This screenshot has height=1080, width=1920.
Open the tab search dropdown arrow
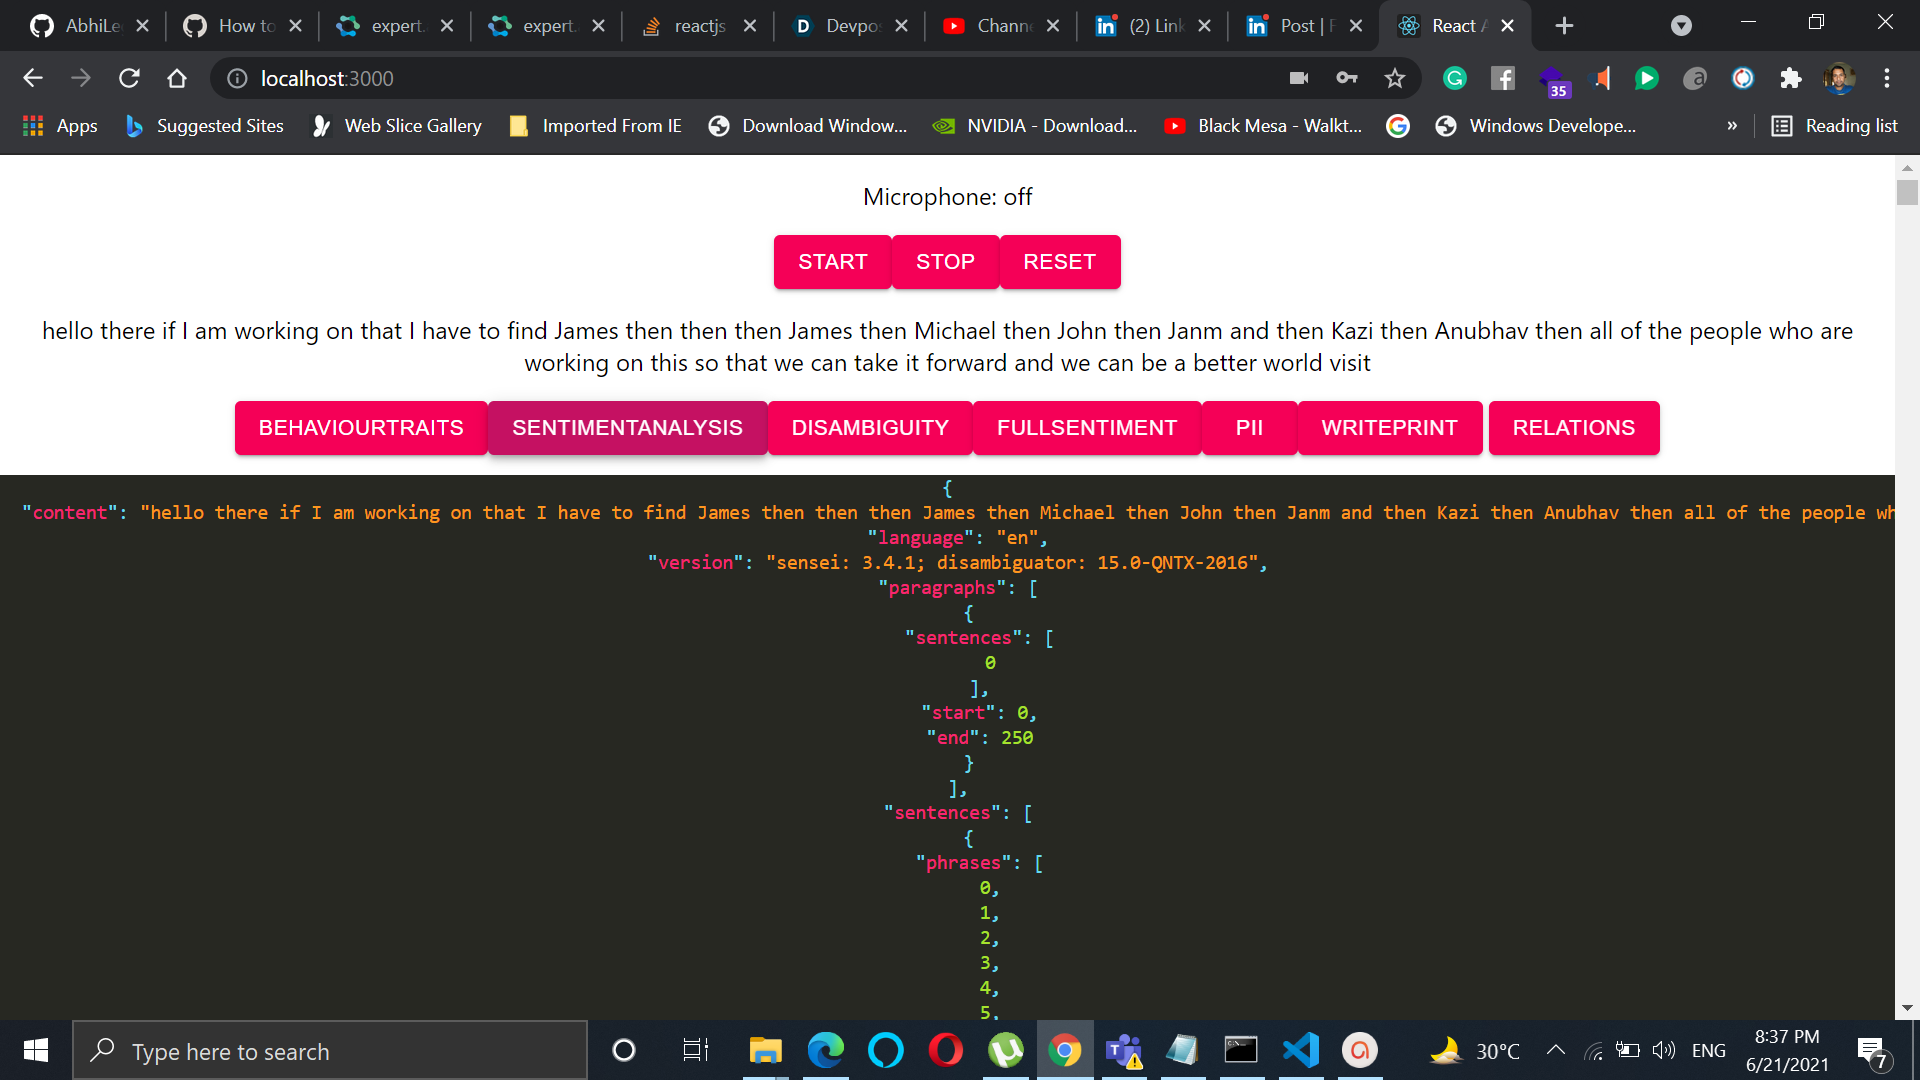[x=1681, y=26]
